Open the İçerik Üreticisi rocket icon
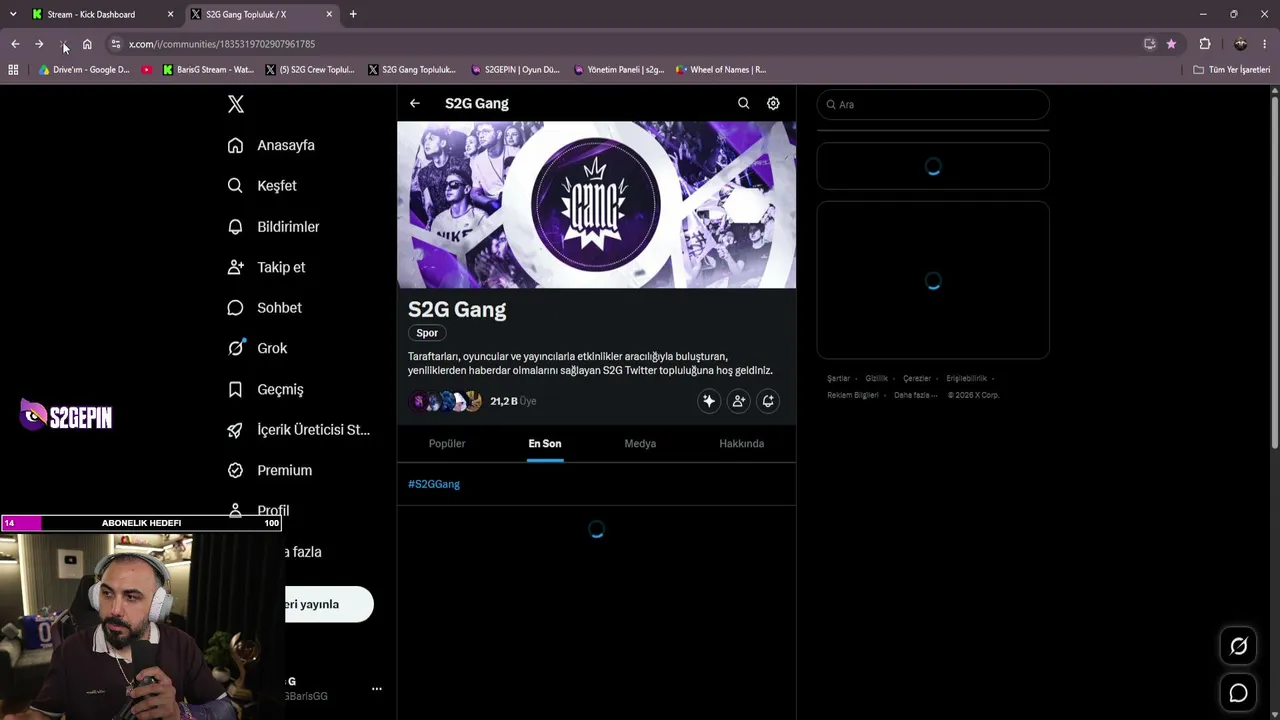The width and height of the screenshot is (1280, 720). [x=235, y=430]
